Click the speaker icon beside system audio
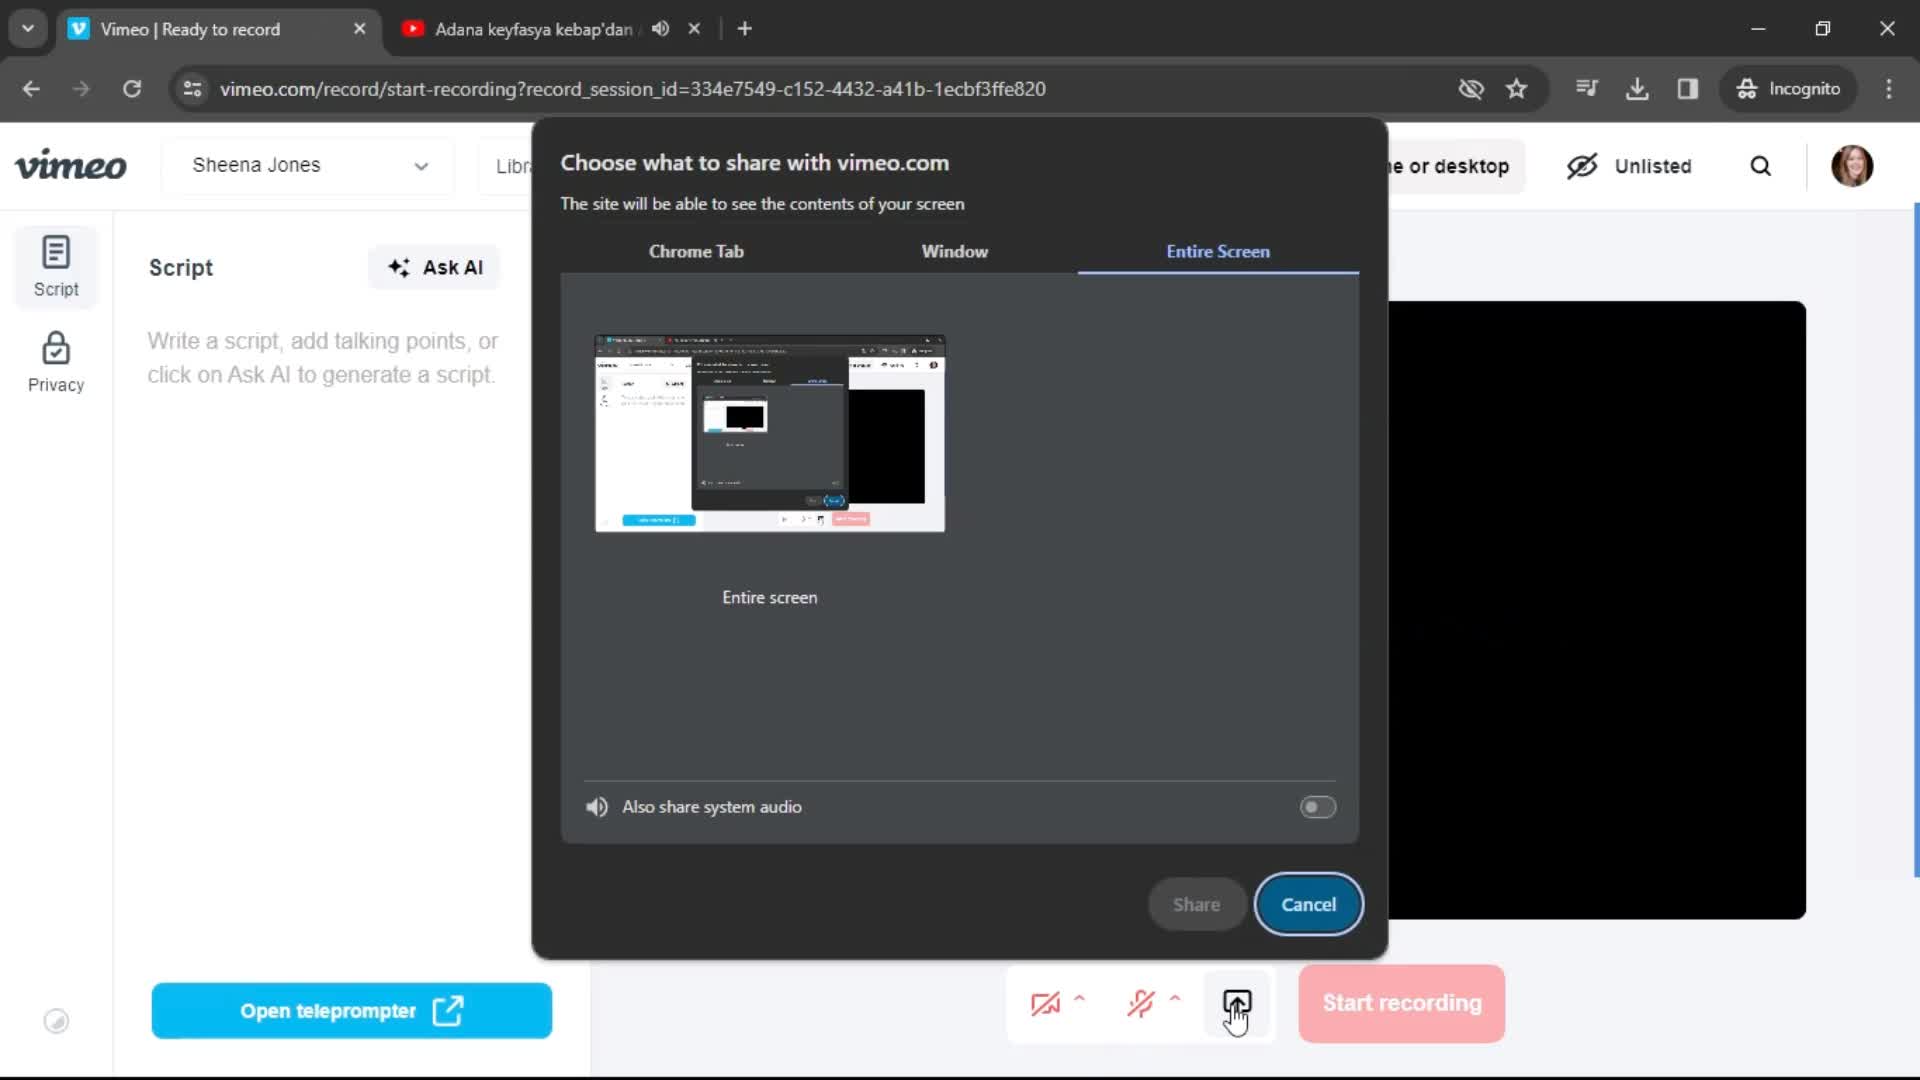The width and height of the screenshot is (1920, 1080). [597, 807]
